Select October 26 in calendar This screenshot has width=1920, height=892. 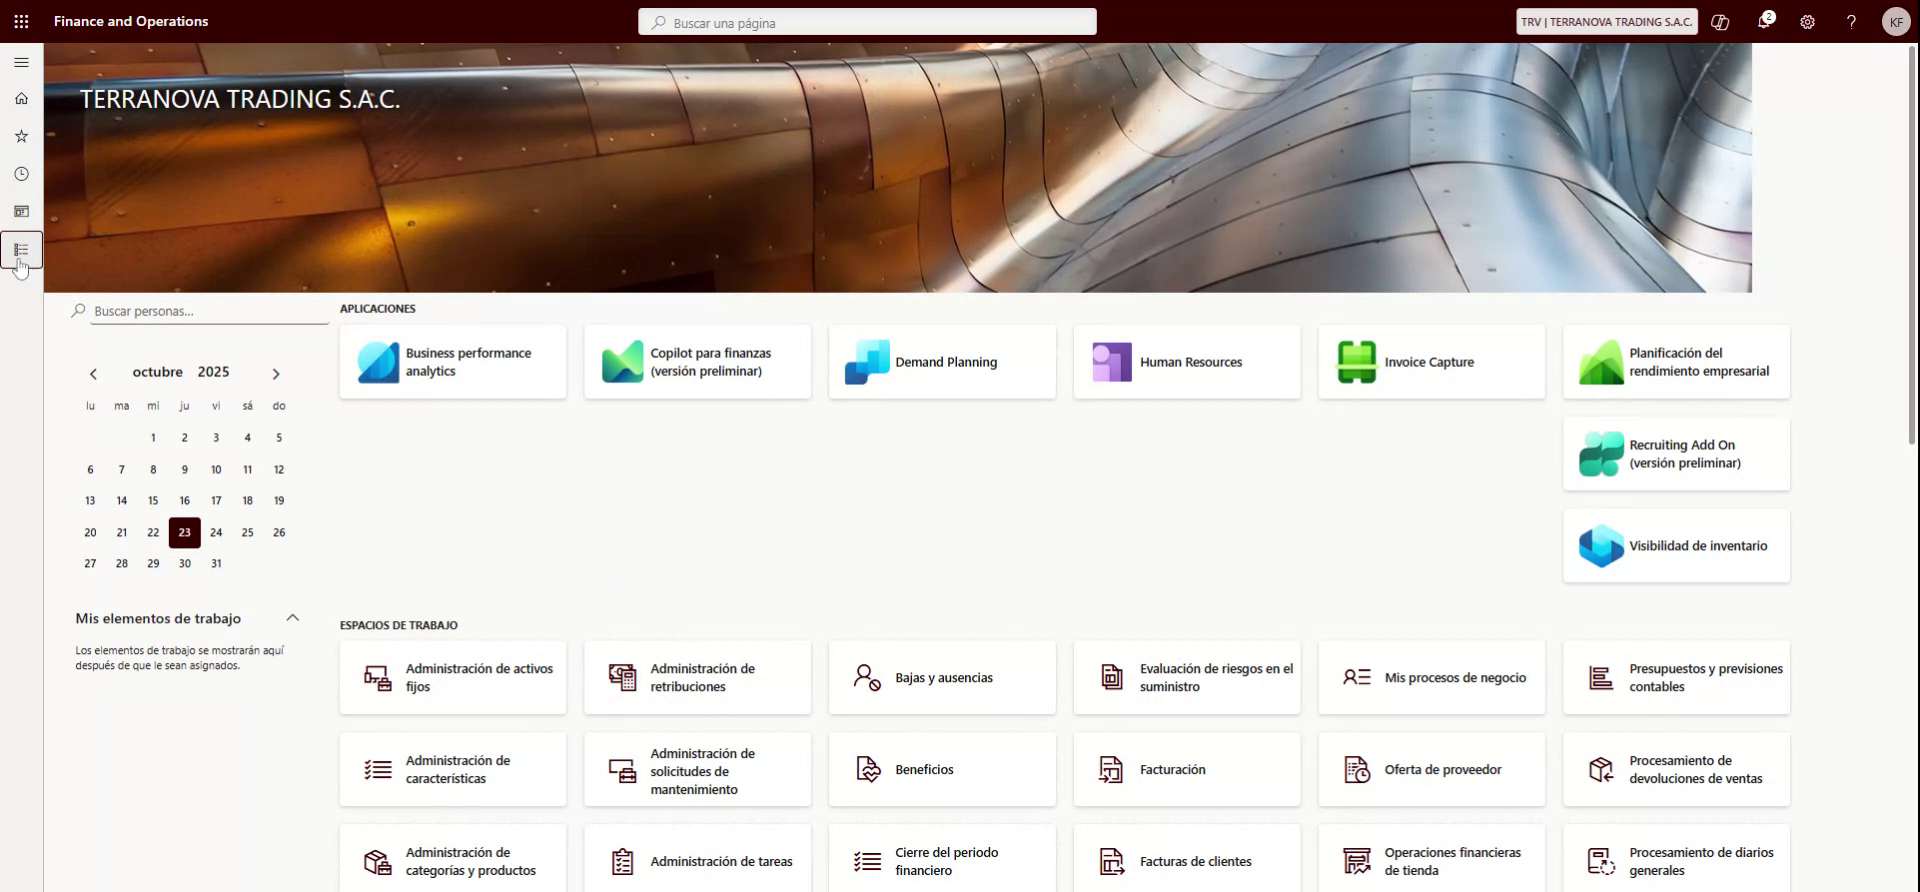(x=279, y=532)
